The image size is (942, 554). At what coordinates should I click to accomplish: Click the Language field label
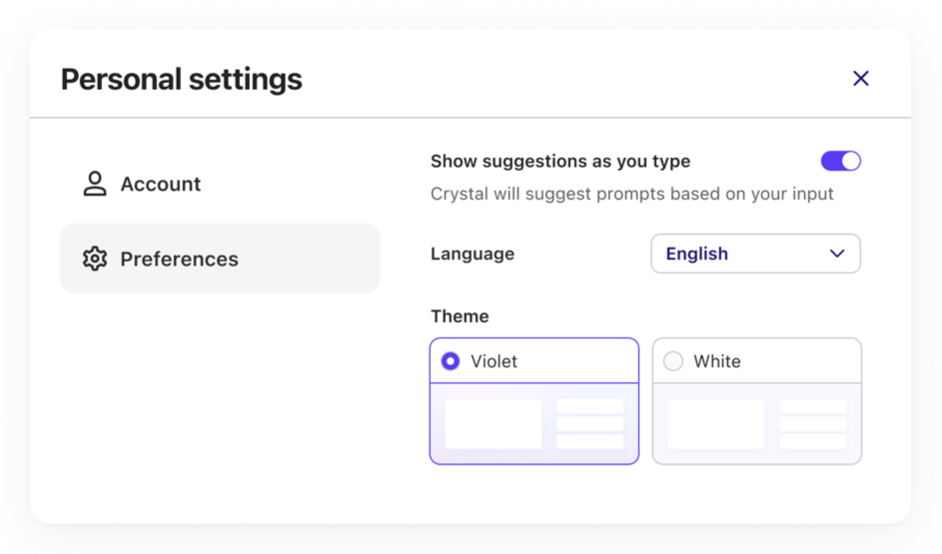[x=472, y=254]
